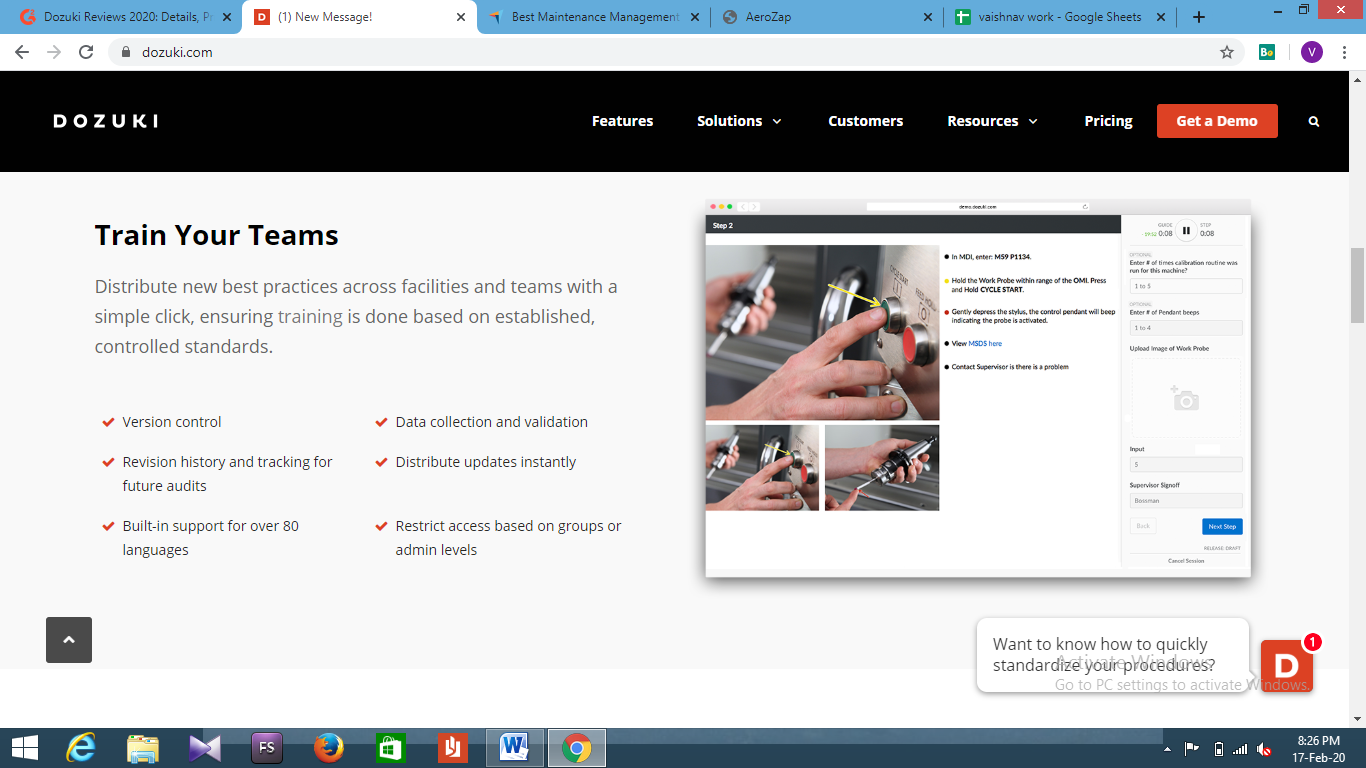The height and width of the screenshot is (768, 1366).
Task: Click the Train Your Teams heading
Action: pyautogui.click(x=217, y=235)
